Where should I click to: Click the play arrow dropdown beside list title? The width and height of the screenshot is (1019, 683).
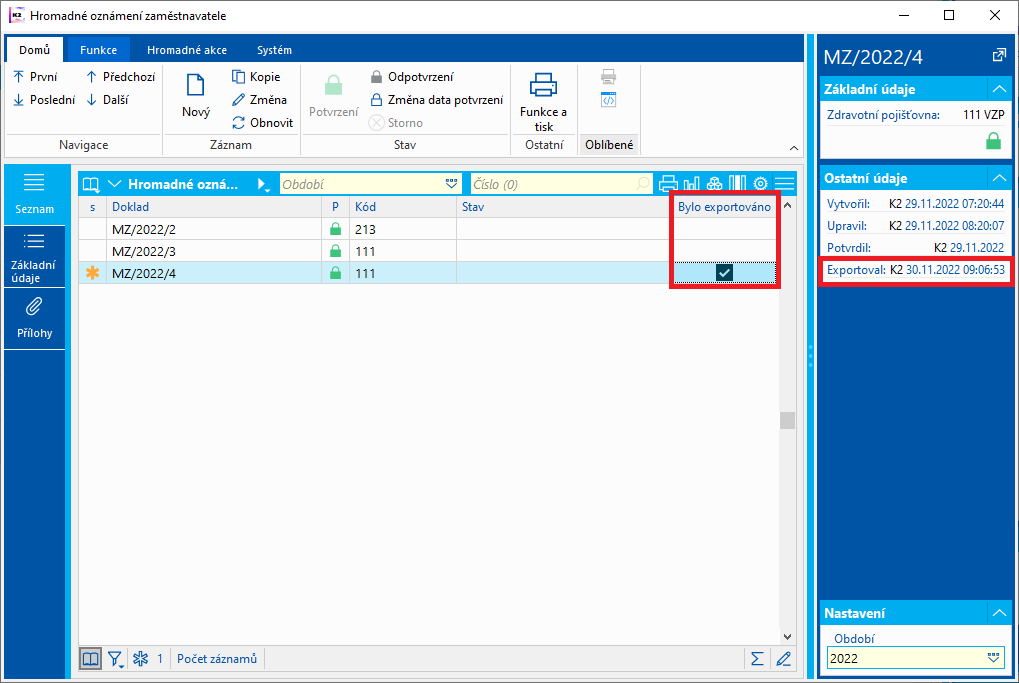(x=263, y=185)
